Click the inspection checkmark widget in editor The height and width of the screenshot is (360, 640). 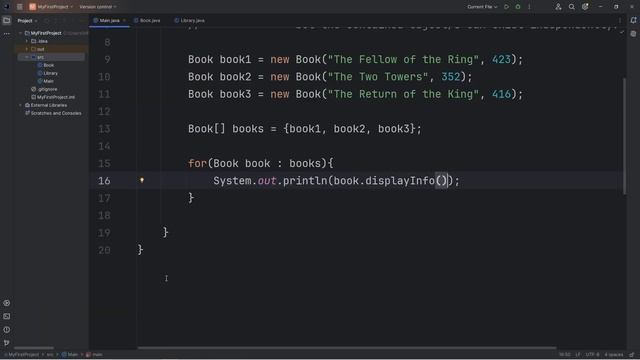622,32
